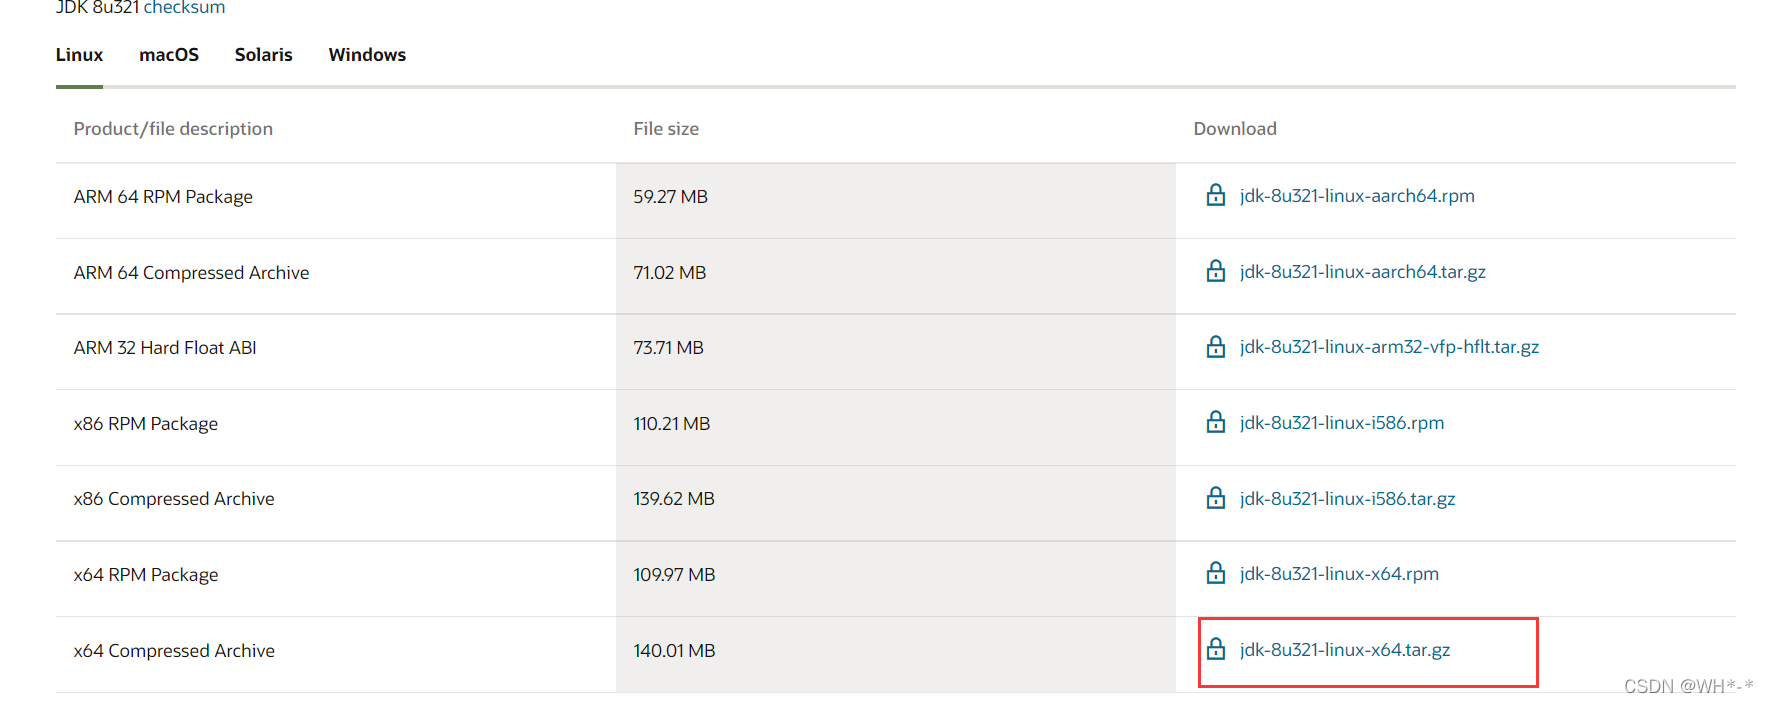Click the 59.27 MB file size
Viewport: 1768px width, 703px height.
pyautogui.click(x=670, y=197)
